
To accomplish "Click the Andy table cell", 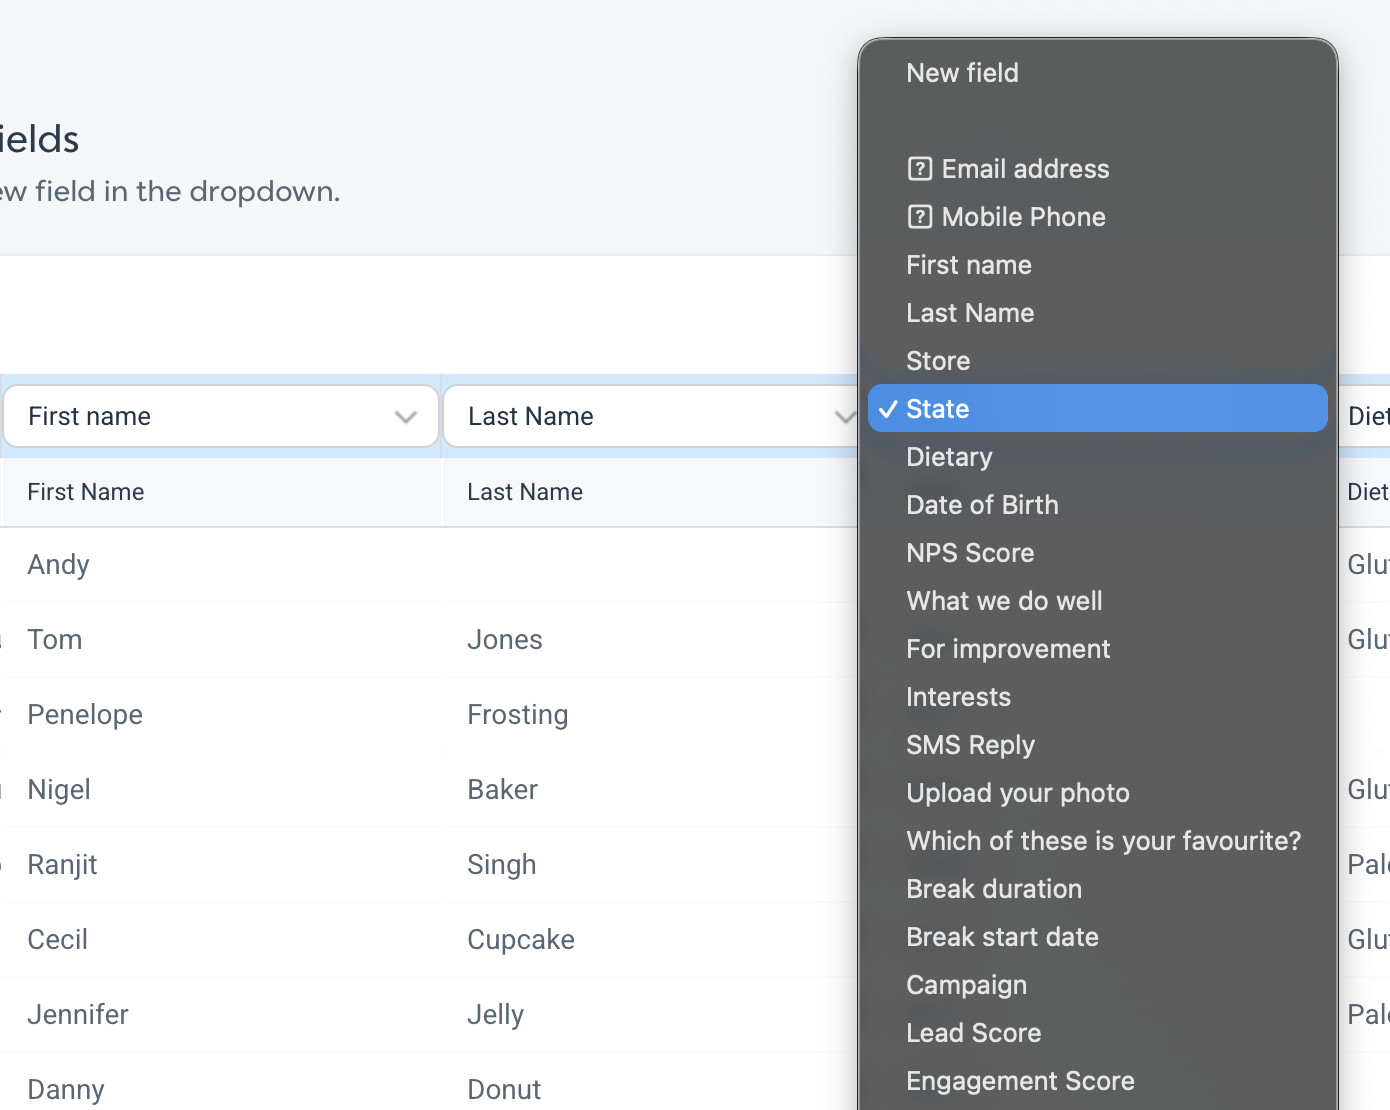I will point(221,565).
